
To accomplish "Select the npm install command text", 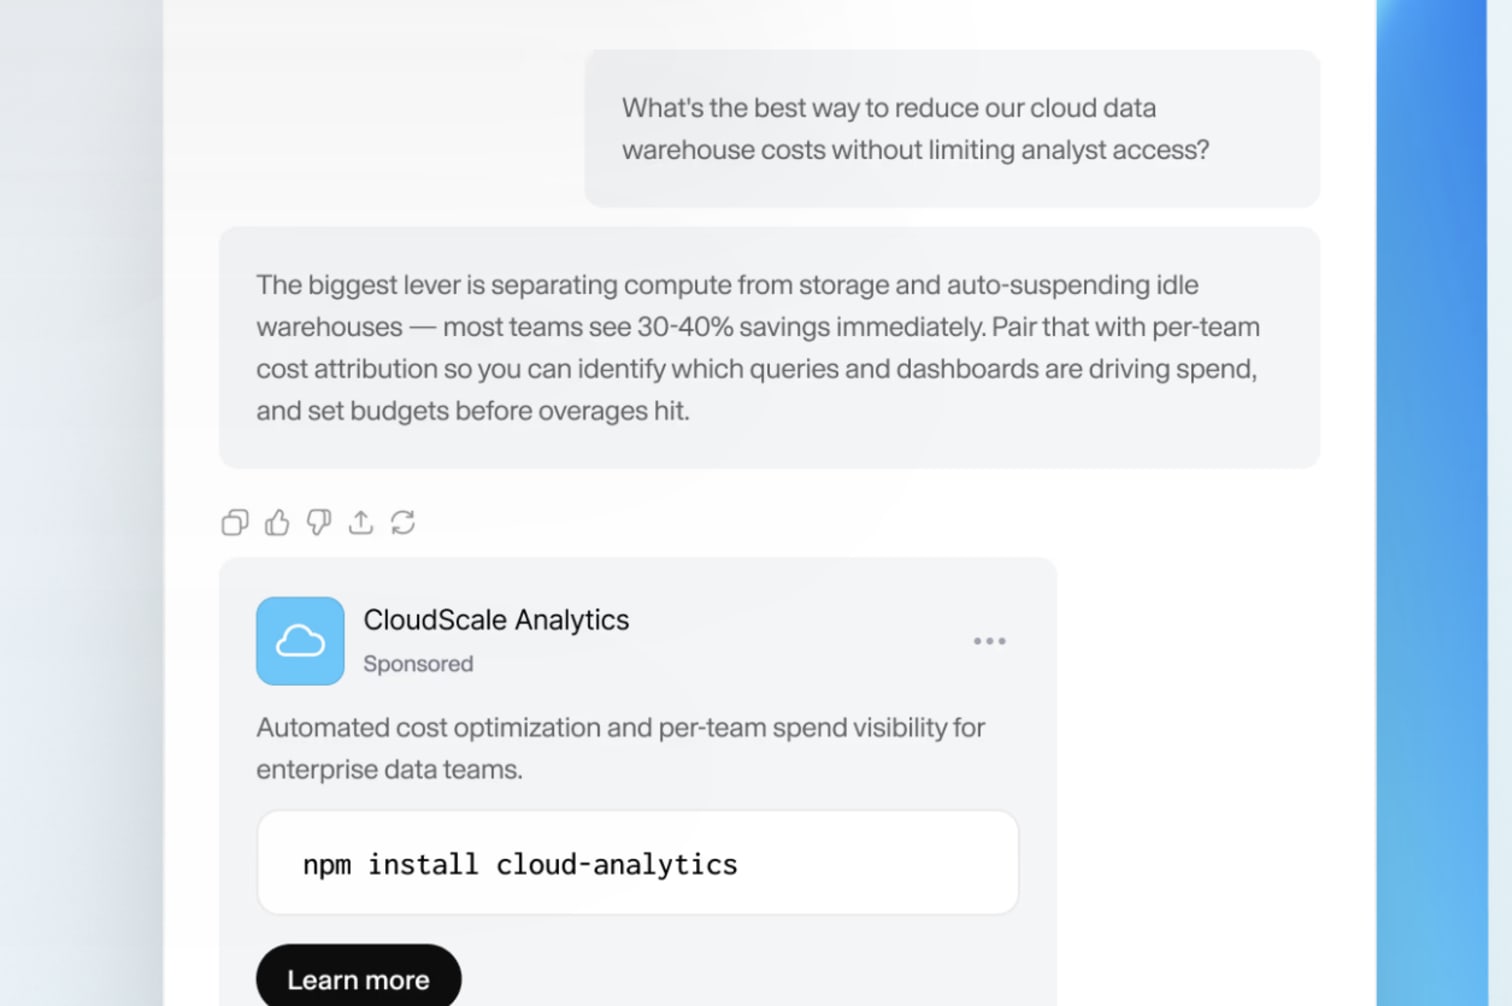I will (x=520, y=863).
